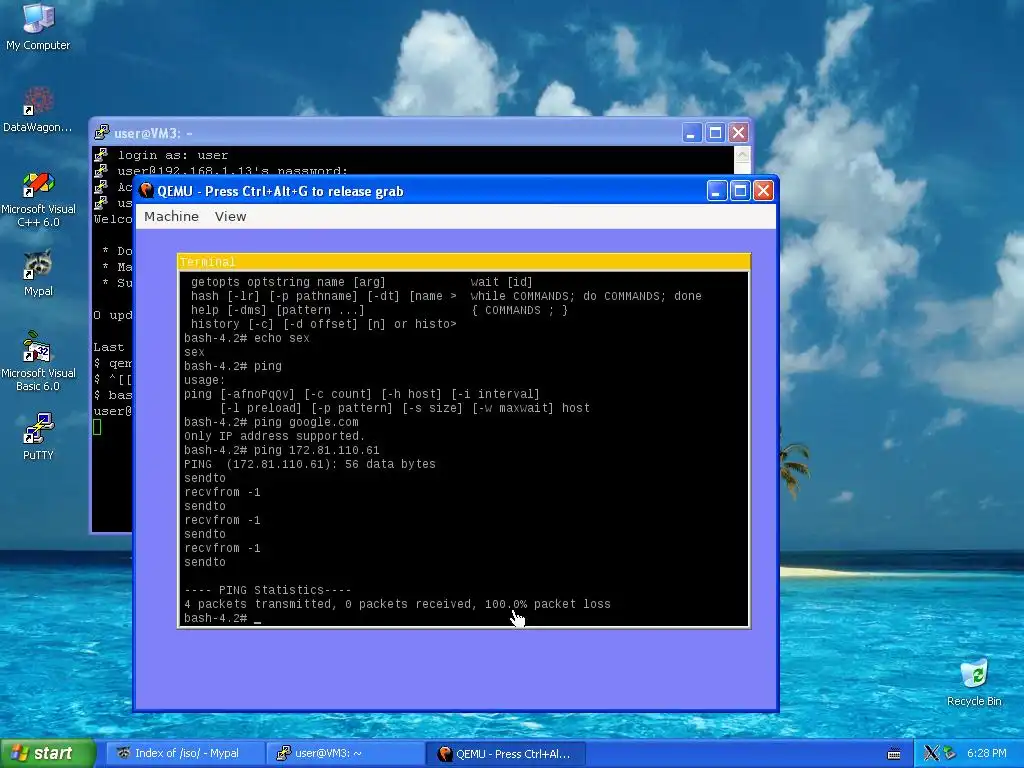
Task: Click the X server tray icon
Action: click(931, 754)
